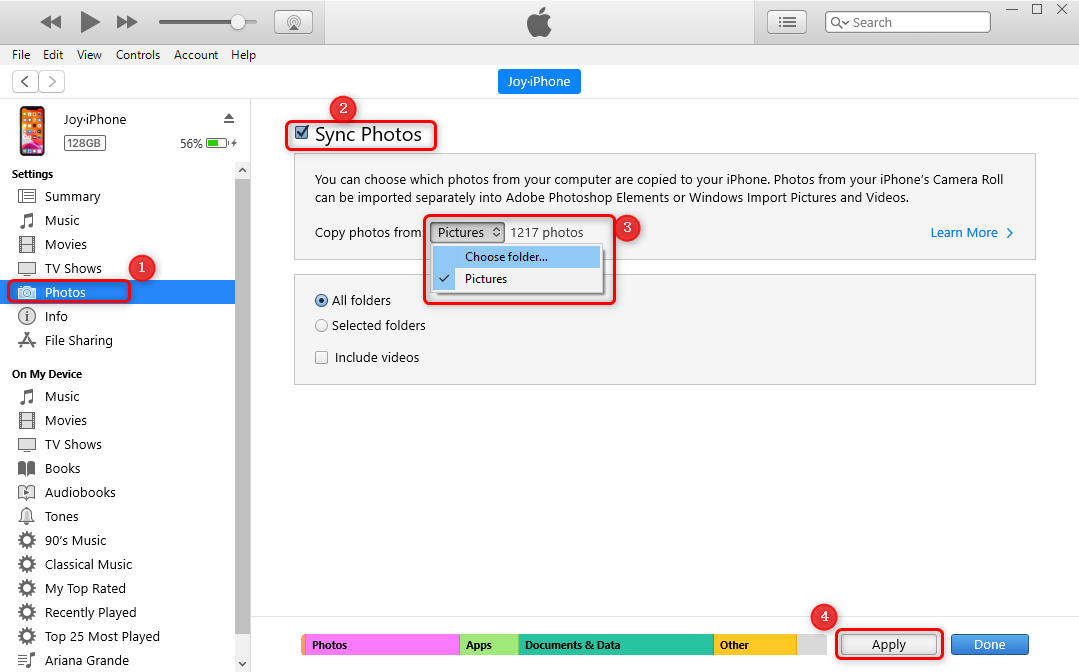Go back with the left arrow

(25, 81)
